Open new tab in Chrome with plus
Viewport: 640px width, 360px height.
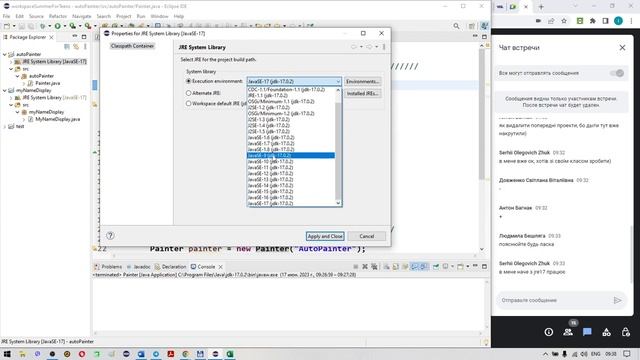(541, 7)
